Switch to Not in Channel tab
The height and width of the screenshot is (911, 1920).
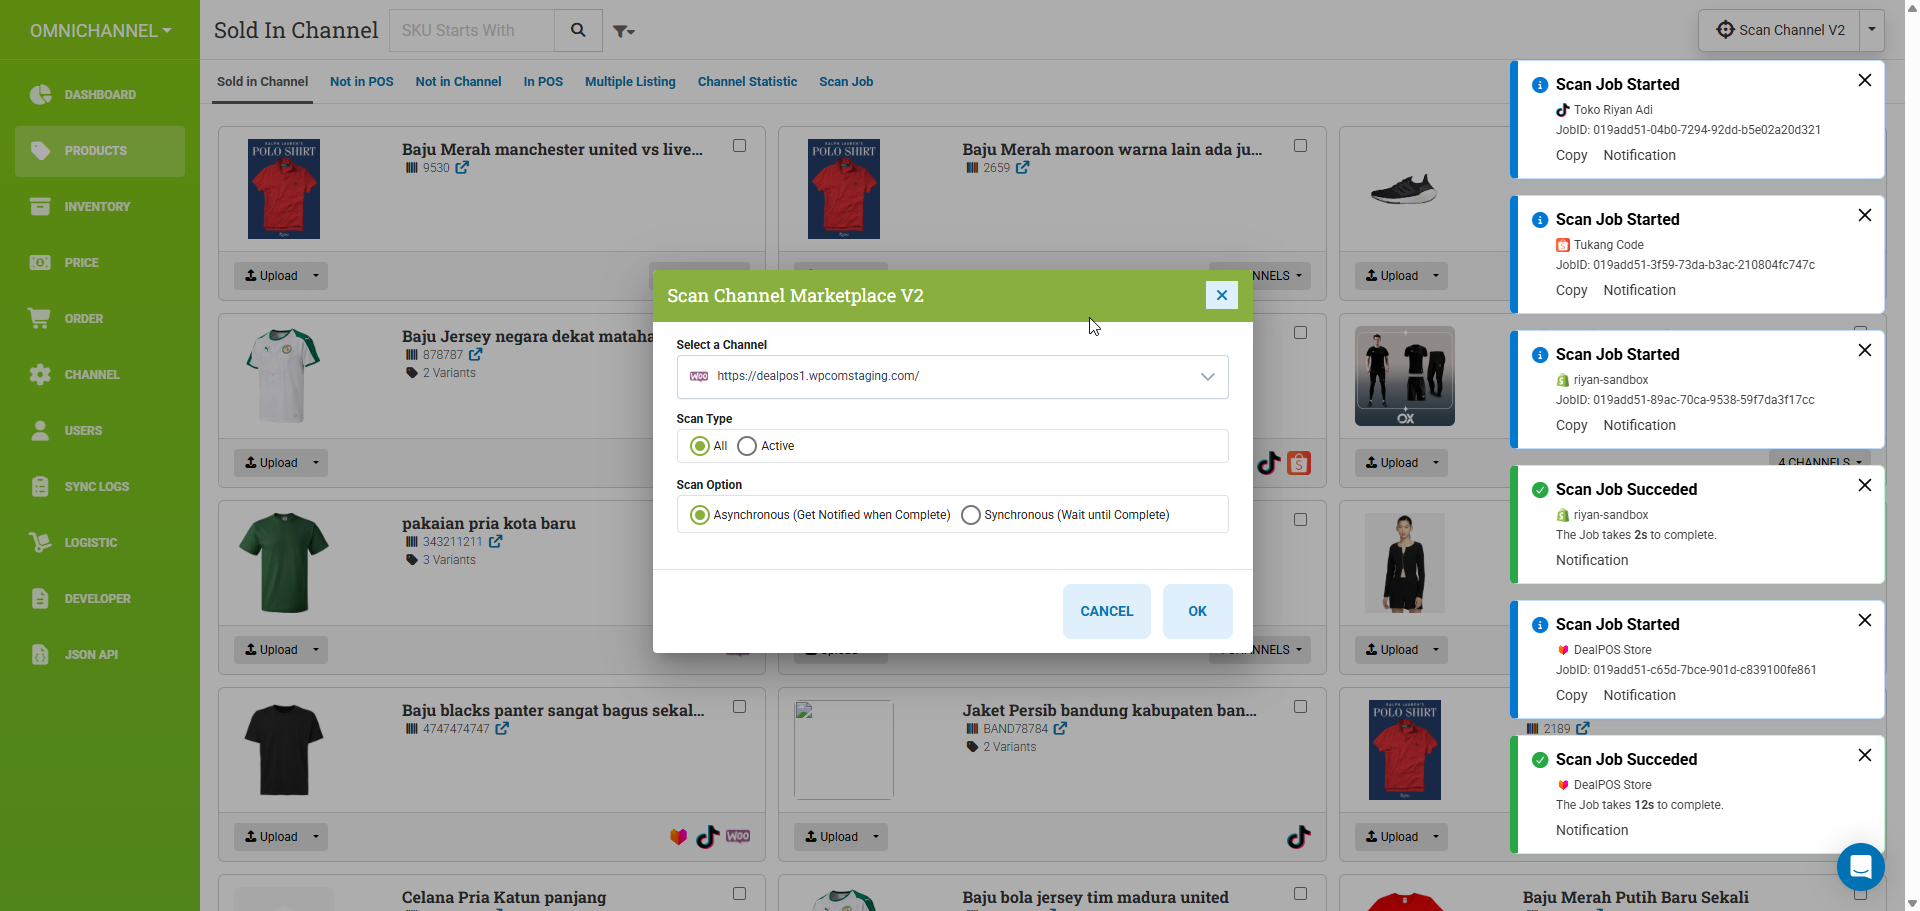pyautogui.click(x=458, y=82)
